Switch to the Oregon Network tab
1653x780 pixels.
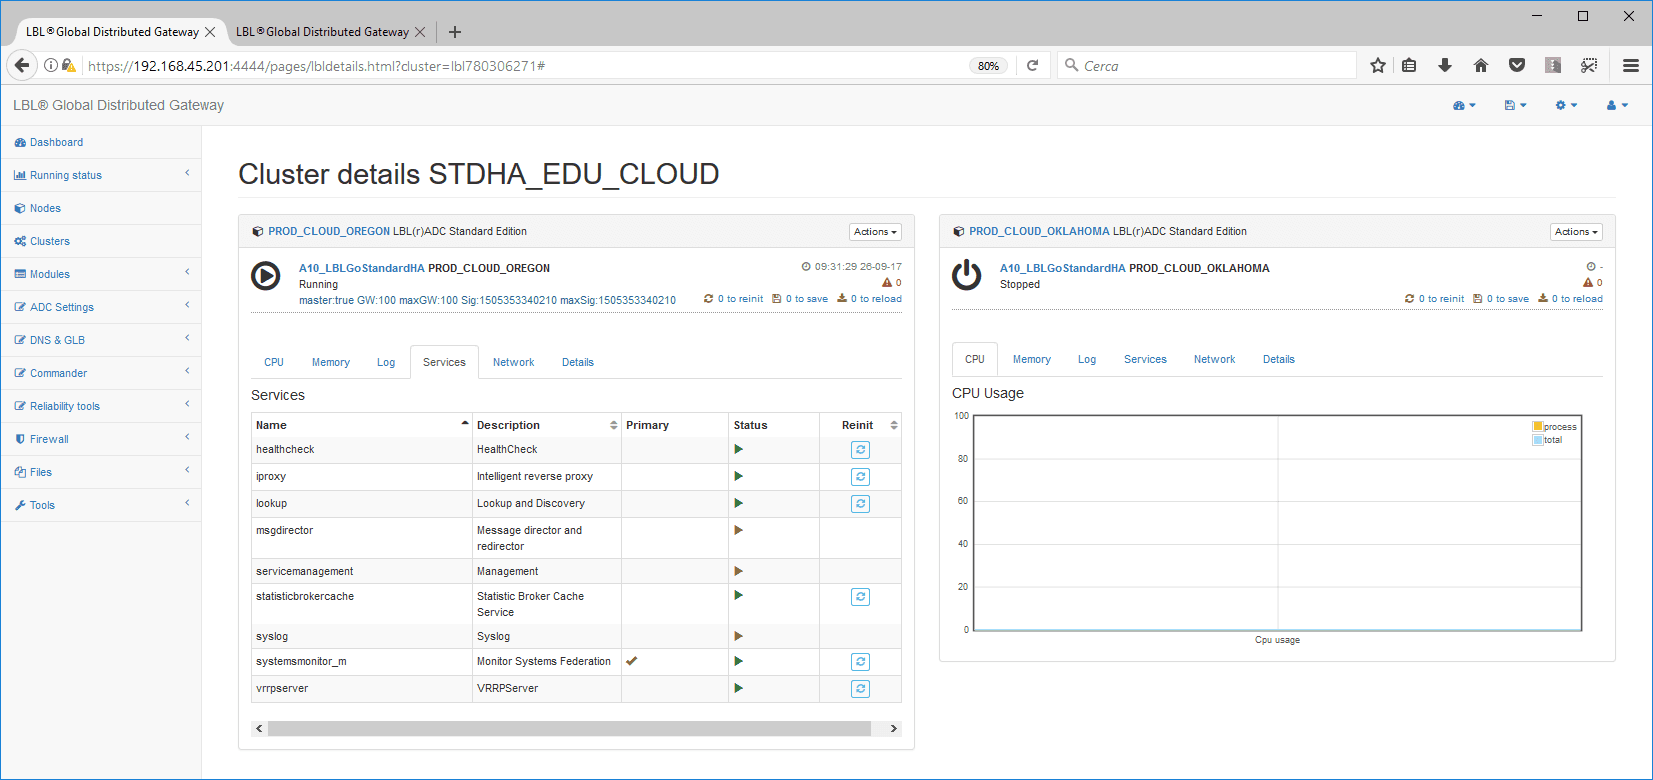coord(514,362)
